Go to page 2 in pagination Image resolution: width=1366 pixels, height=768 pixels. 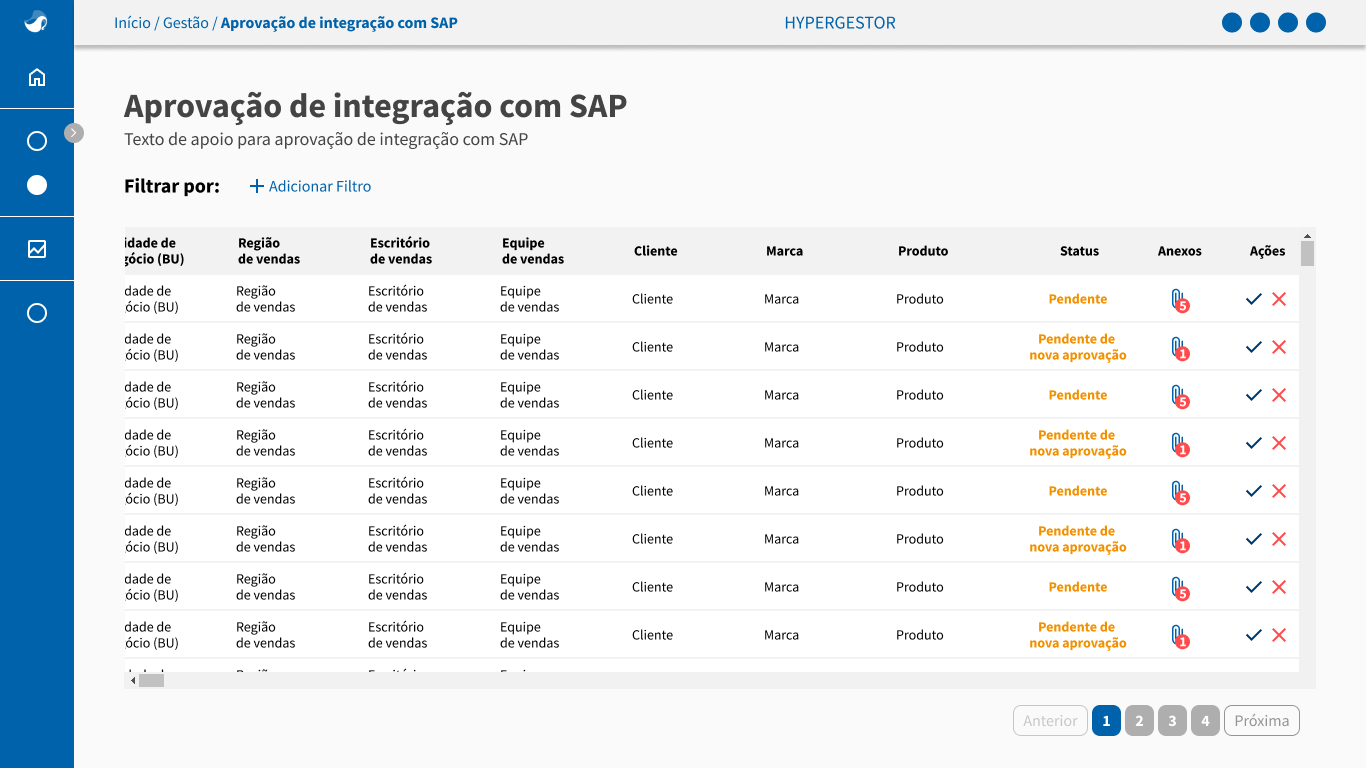[1139, 720]
